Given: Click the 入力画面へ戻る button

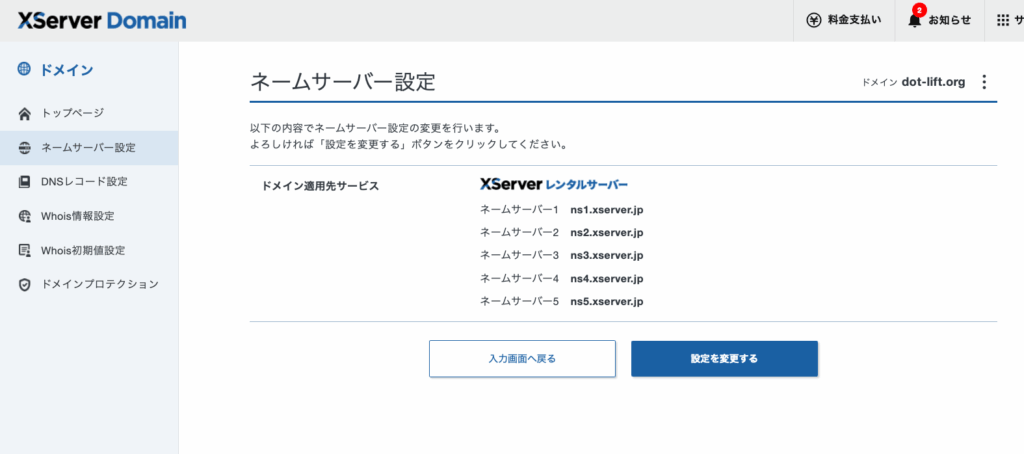Looking at the screenshot, I should [x=522, y=358].
